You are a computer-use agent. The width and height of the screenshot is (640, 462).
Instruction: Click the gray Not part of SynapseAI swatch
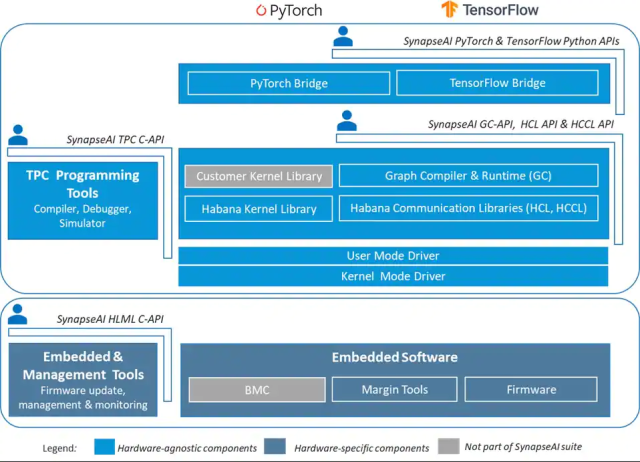click(449, 446)
